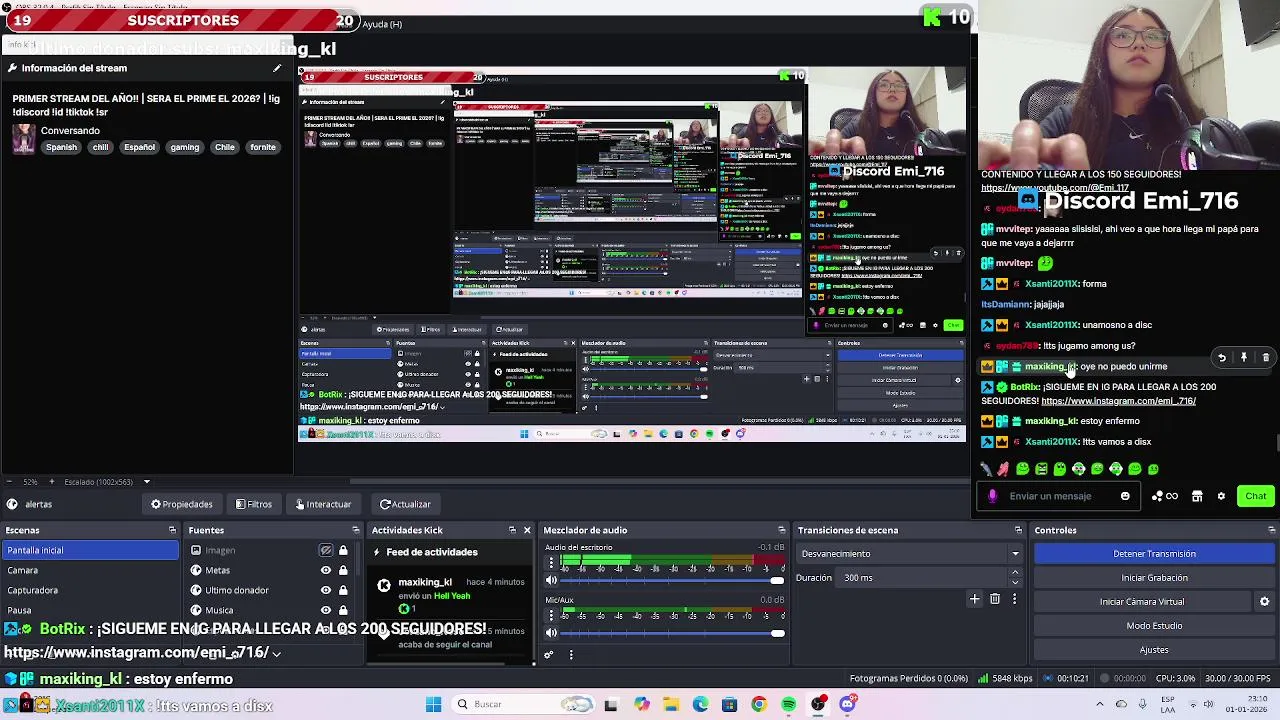Open the emoji picker in chat box

coord(1125,496)
